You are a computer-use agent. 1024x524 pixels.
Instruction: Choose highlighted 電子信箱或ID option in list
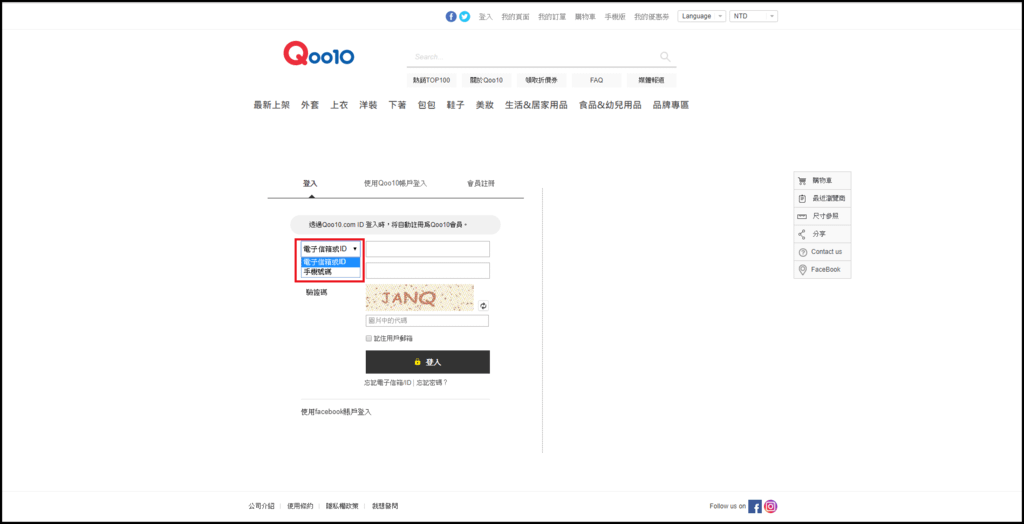pyautogui.click(x=330, y=262)
